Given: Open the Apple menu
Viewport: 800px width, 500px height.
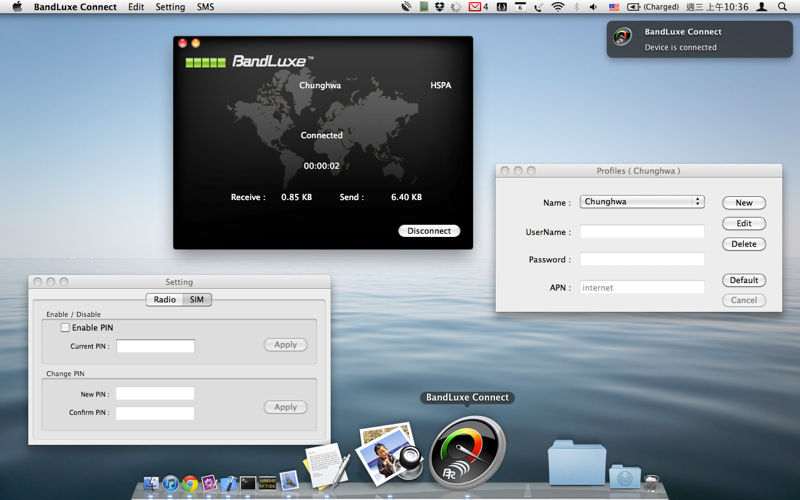Looking at the screenshot, I should [17, 7].
